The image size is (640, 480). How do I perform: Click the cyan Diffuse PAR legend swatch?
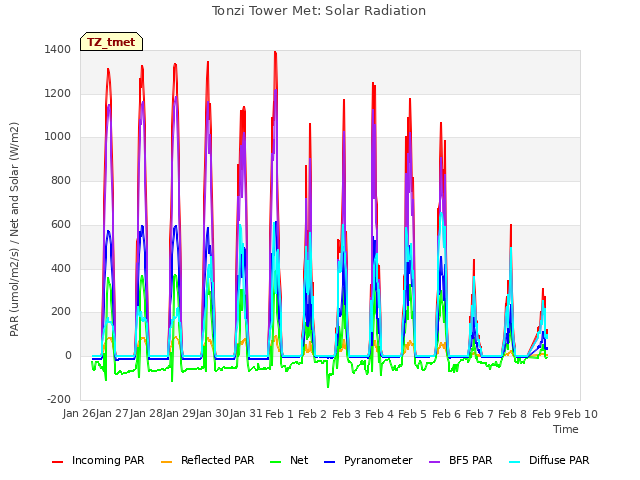[515, 462]
